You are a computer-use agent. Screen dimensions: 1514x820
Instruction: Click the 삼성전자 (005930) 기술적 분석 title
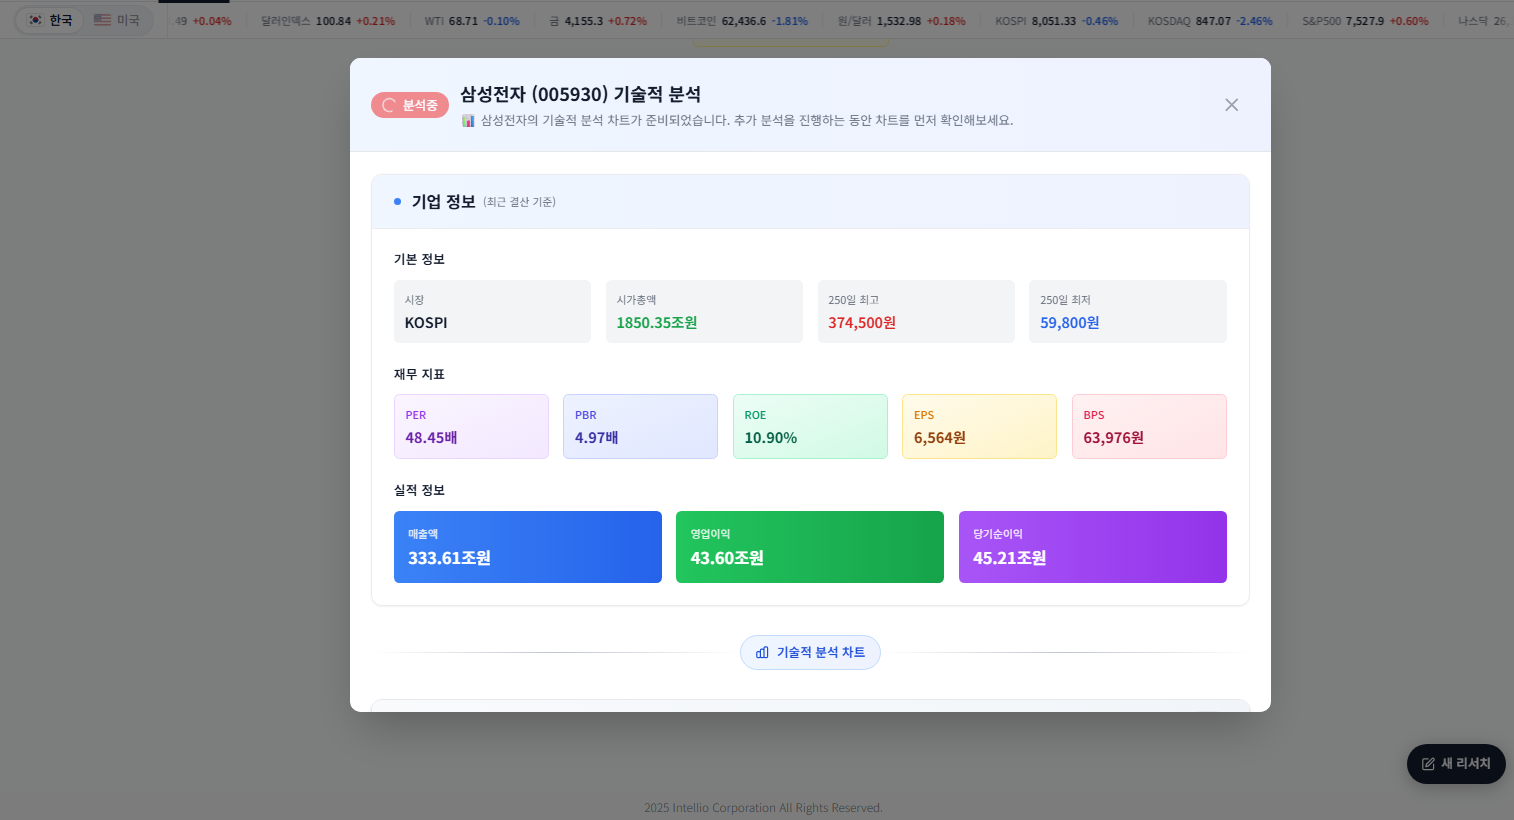(580, 94)
